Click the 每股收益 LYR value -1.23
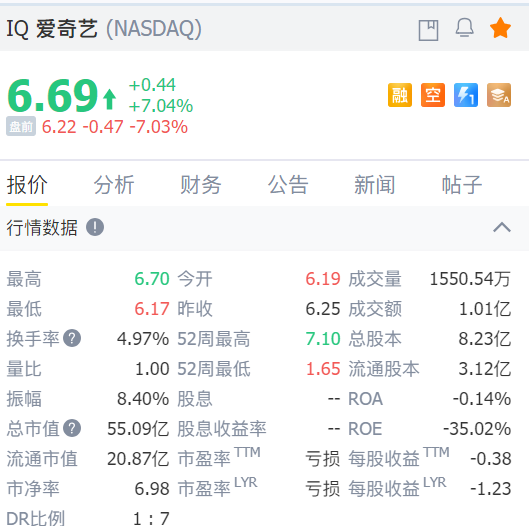 pyautogui.click(x=491, y=489)
